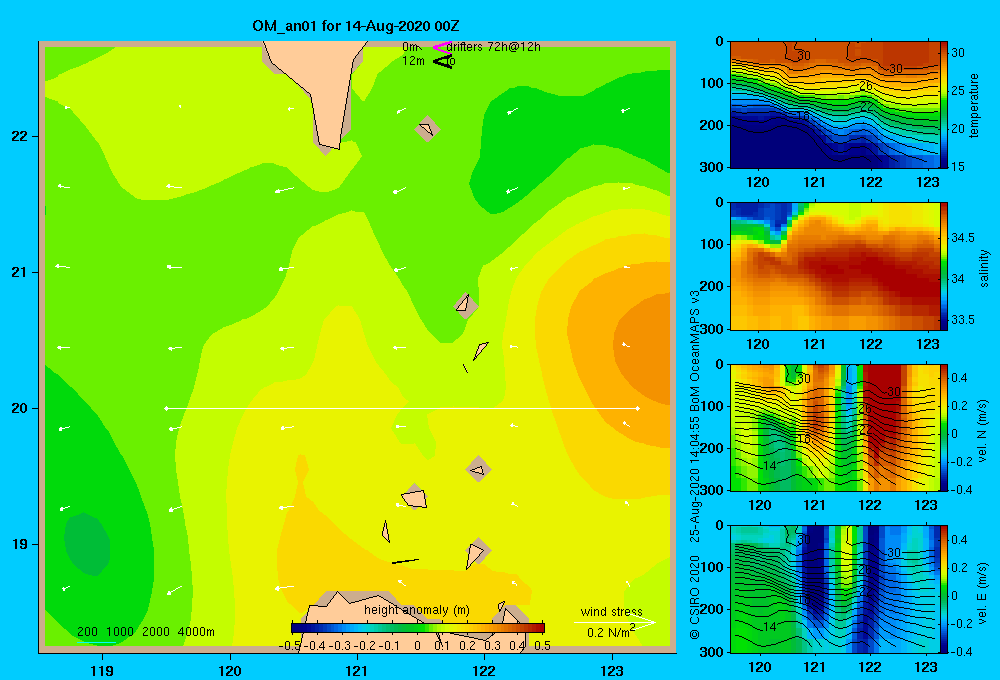1000x680 pixels.
Task: Click the '© CSIRO 2020' copyright text
Action: (x=695, y=596)
